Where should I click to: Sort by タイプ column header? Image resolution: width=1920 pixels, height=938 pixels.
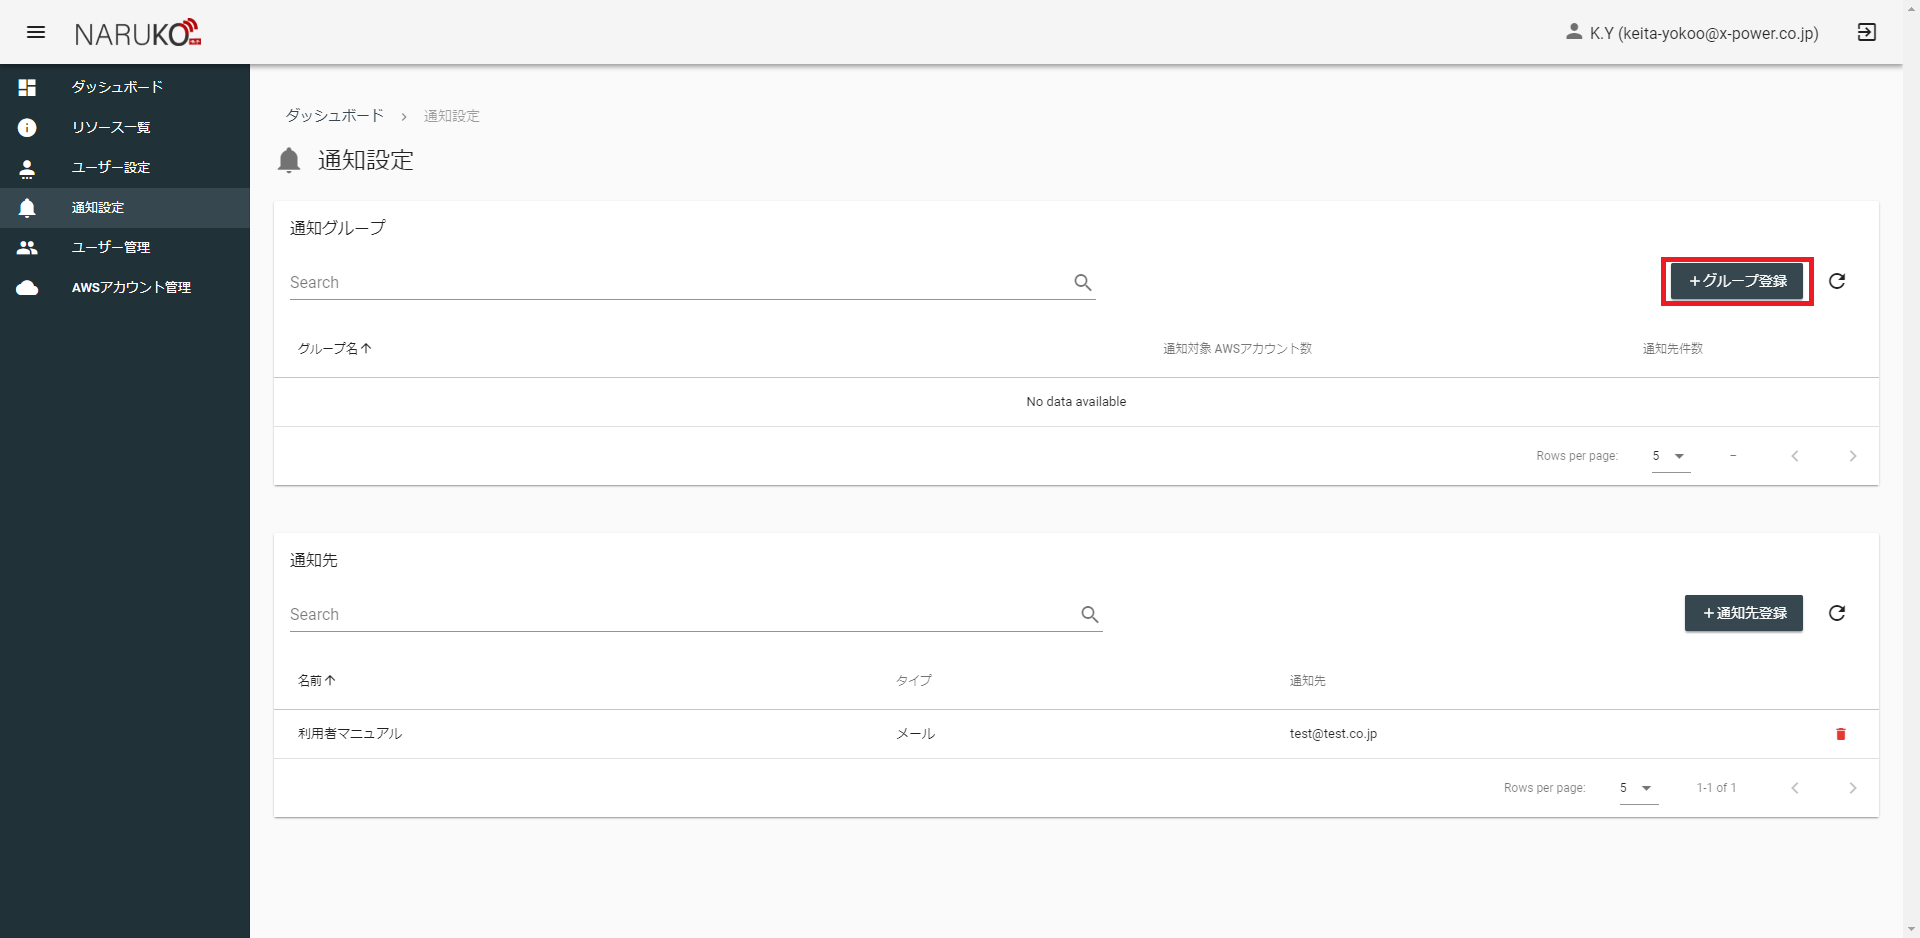pos(914,680)
